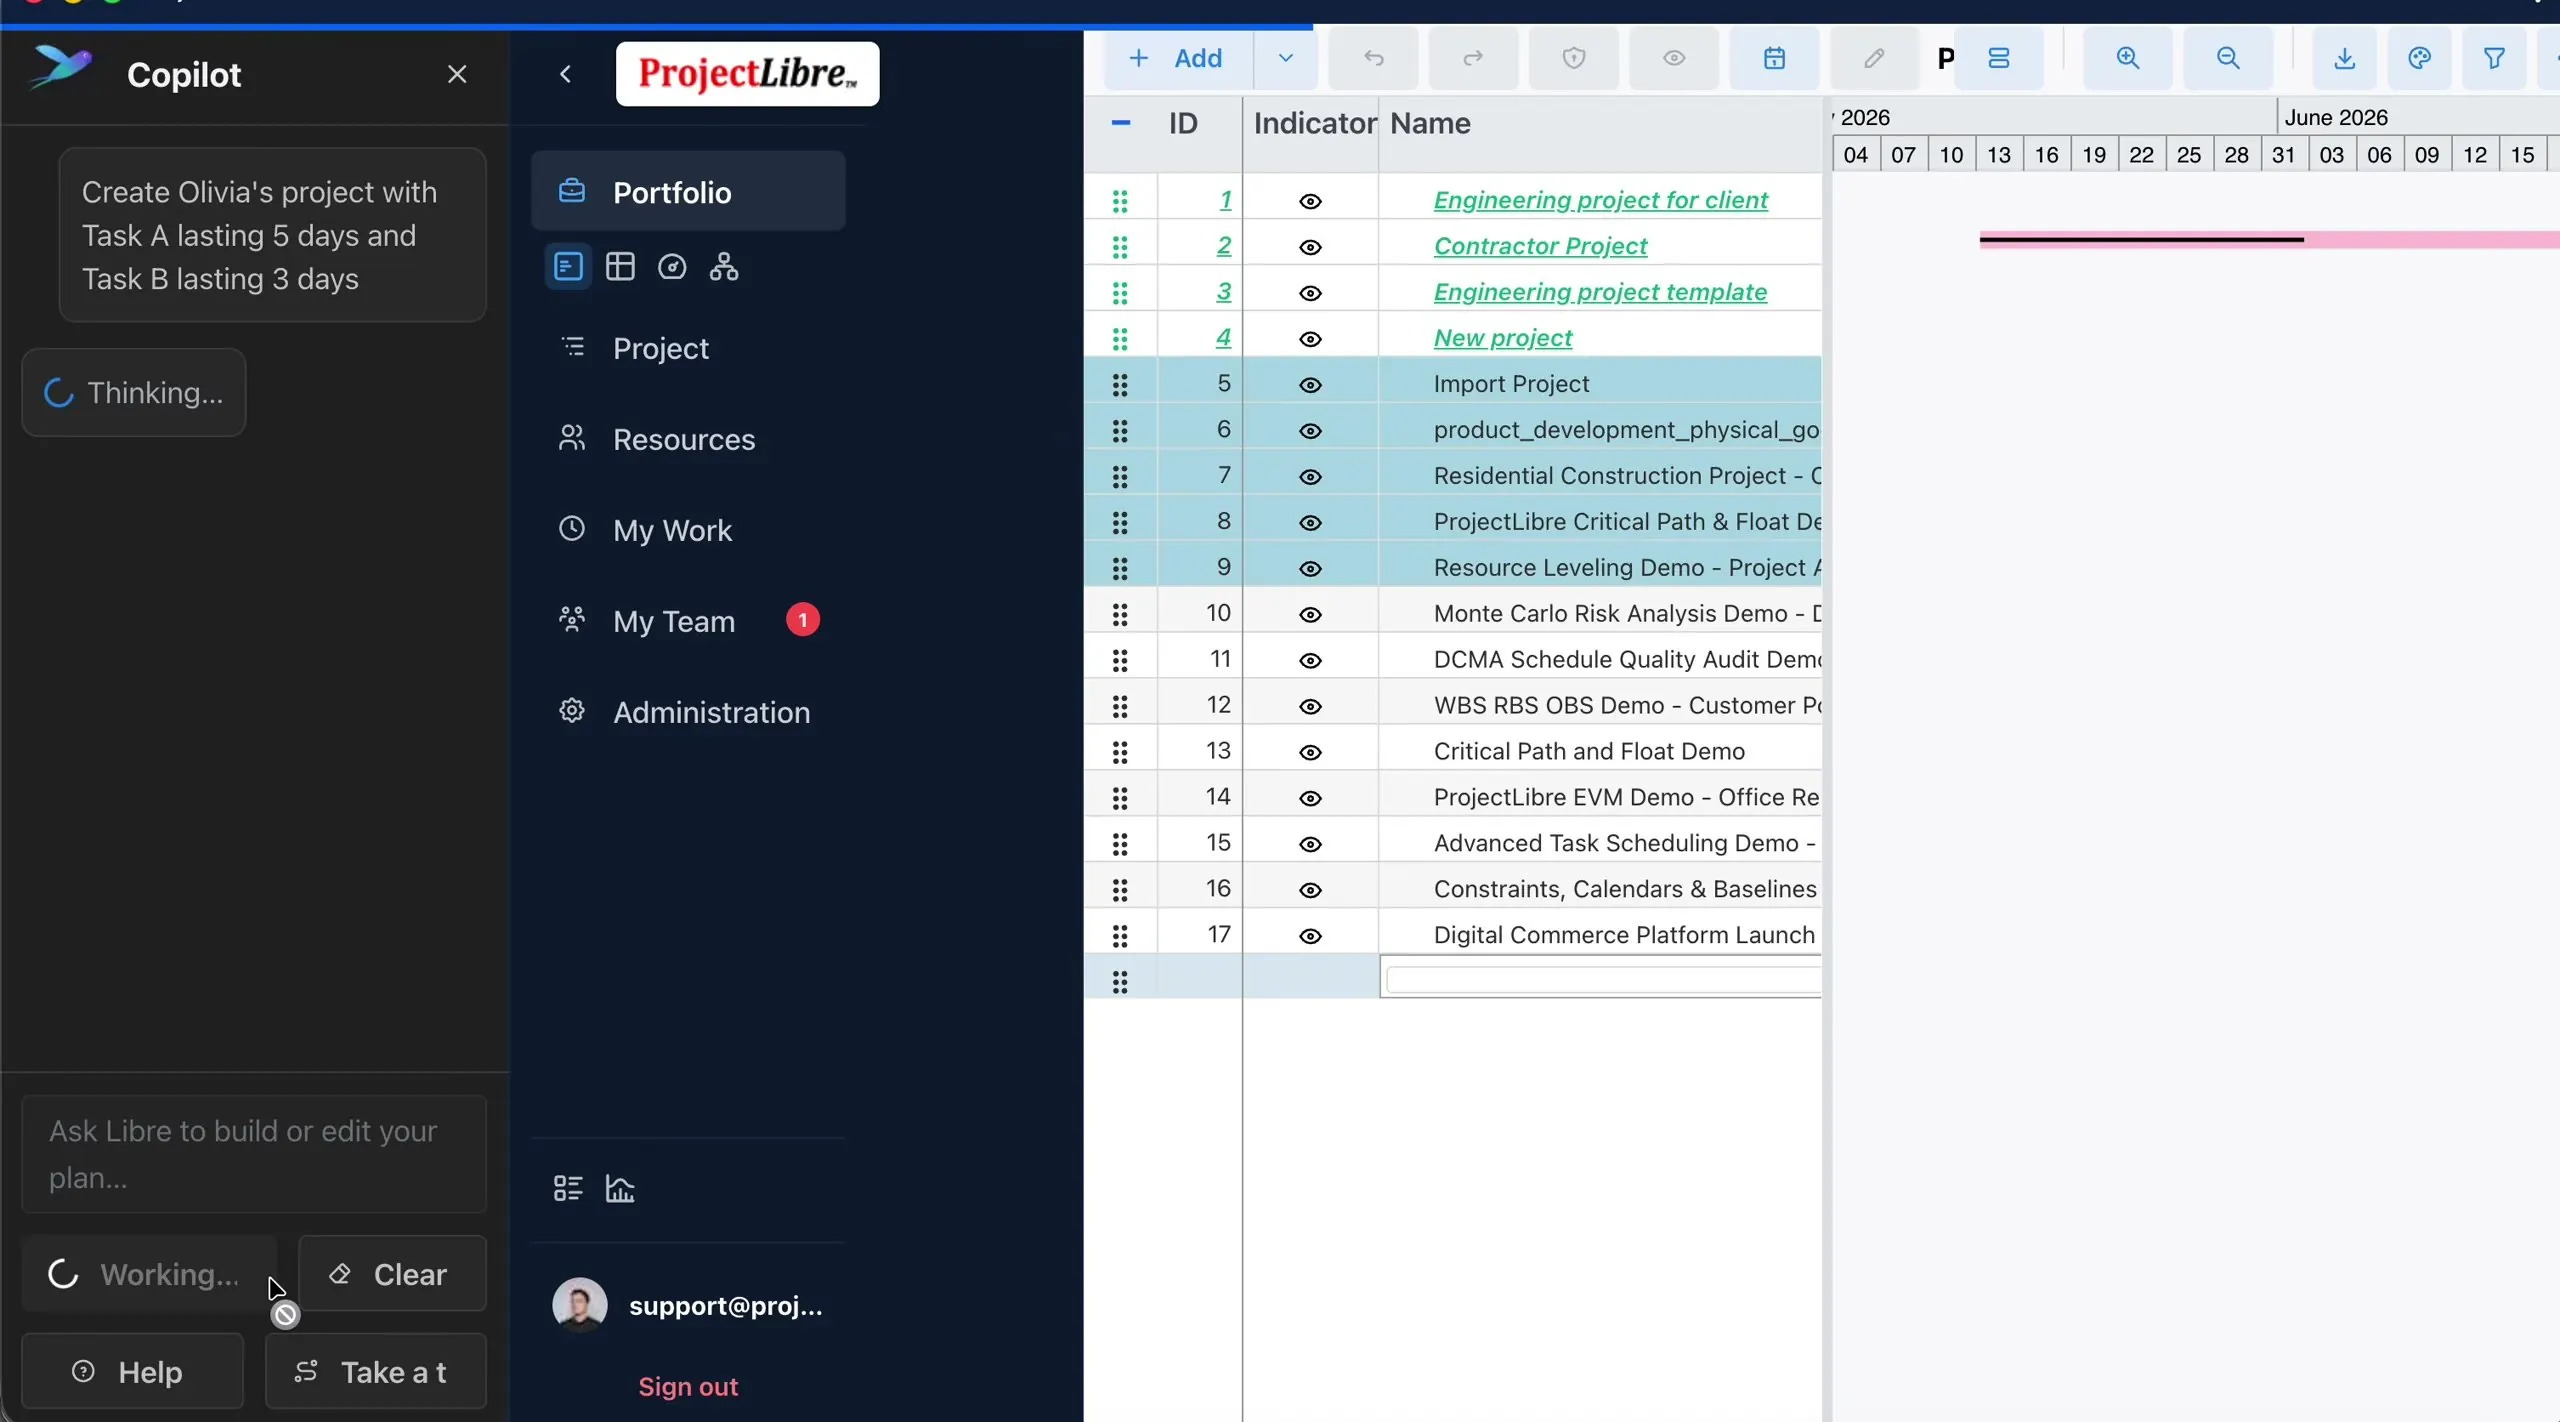The height and width of the screenshot is (1422, 2560).
Task: Click the zoom out magnifier
Action: coord(2228,58)
